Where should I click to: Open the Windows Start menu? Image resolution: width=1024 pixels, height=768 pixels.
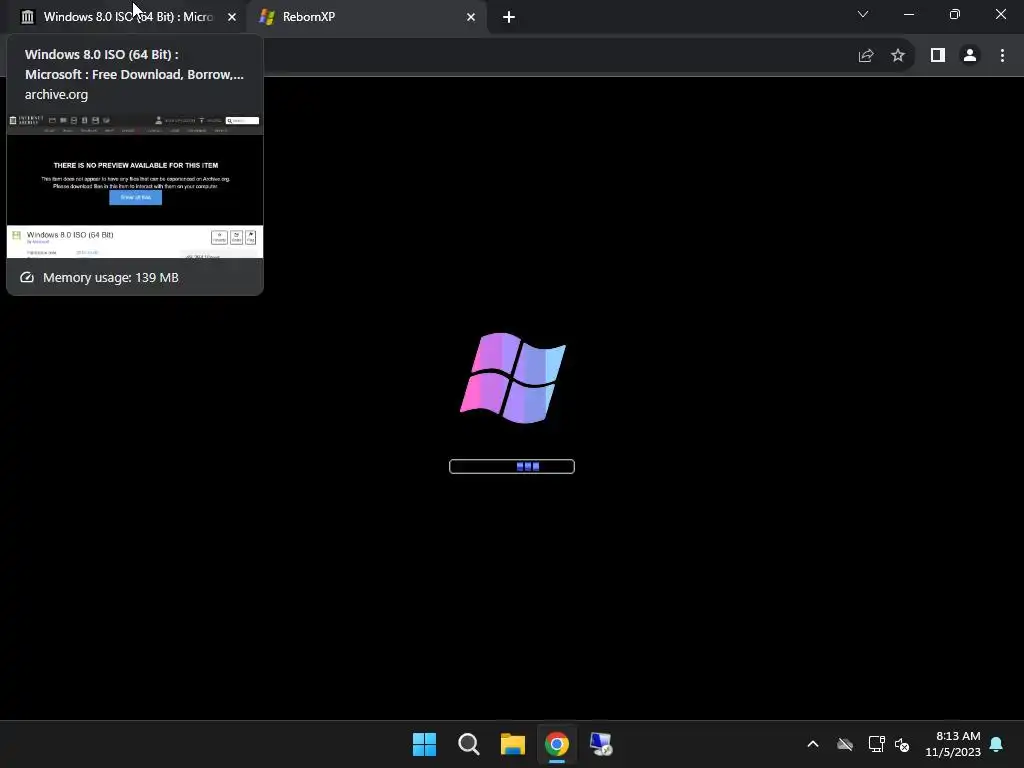[424, 744]
